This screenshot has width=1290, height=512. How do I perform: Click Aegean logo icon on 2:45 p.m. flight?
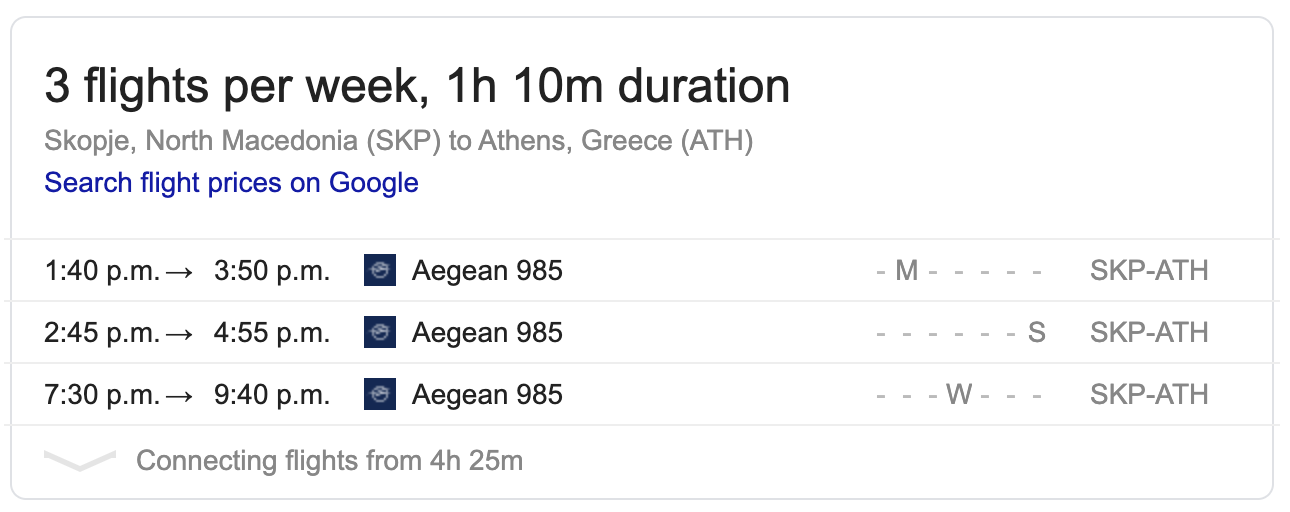point(380,332)
